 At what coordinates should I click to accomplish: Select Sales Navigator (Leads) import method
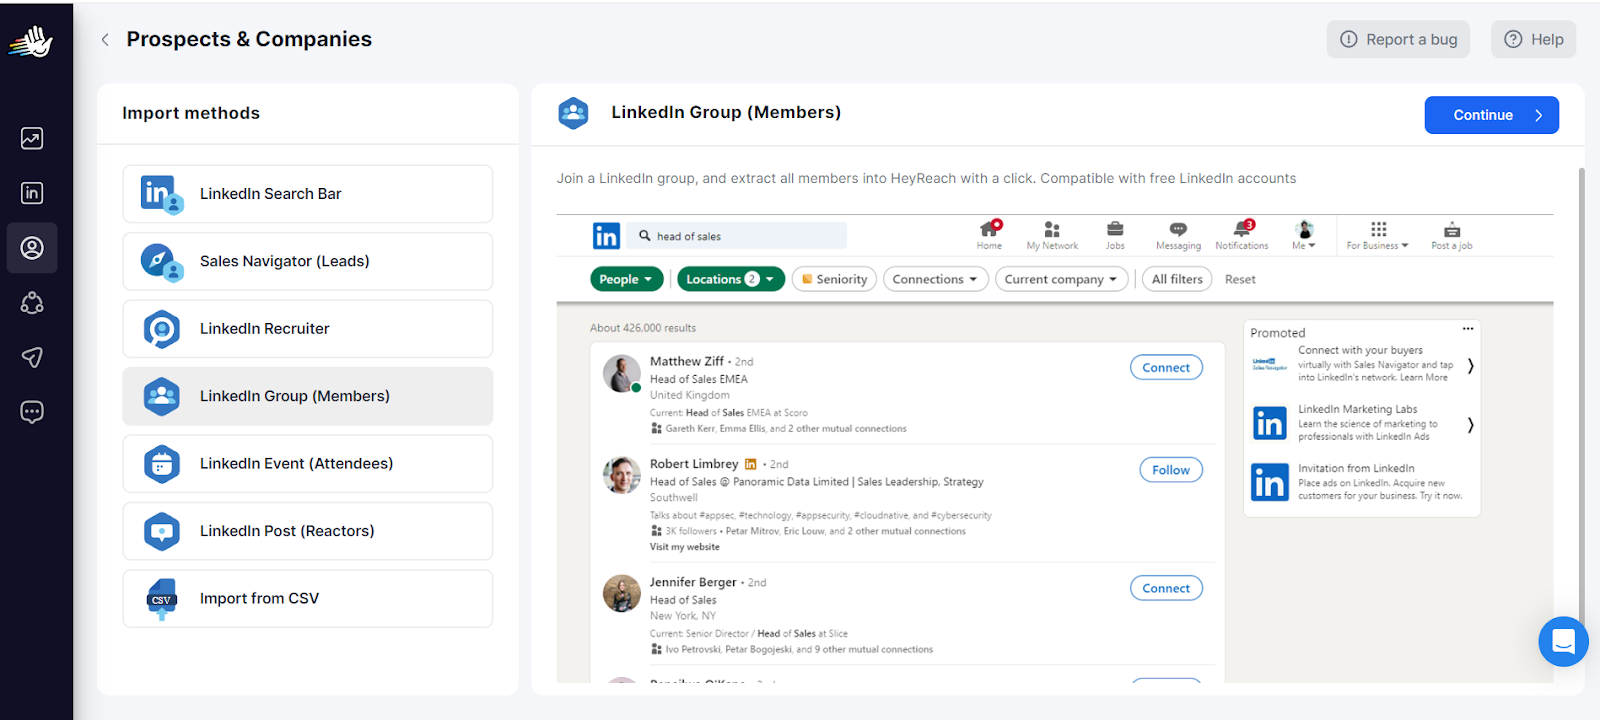pos(308,262)
